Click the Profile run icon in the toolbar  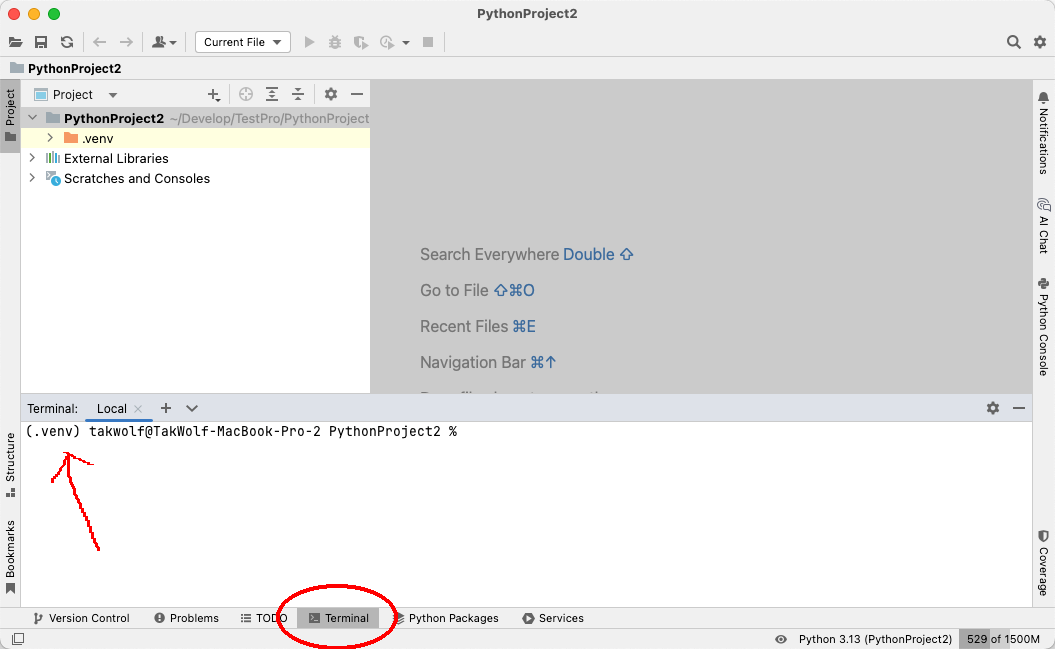point(387,42)
